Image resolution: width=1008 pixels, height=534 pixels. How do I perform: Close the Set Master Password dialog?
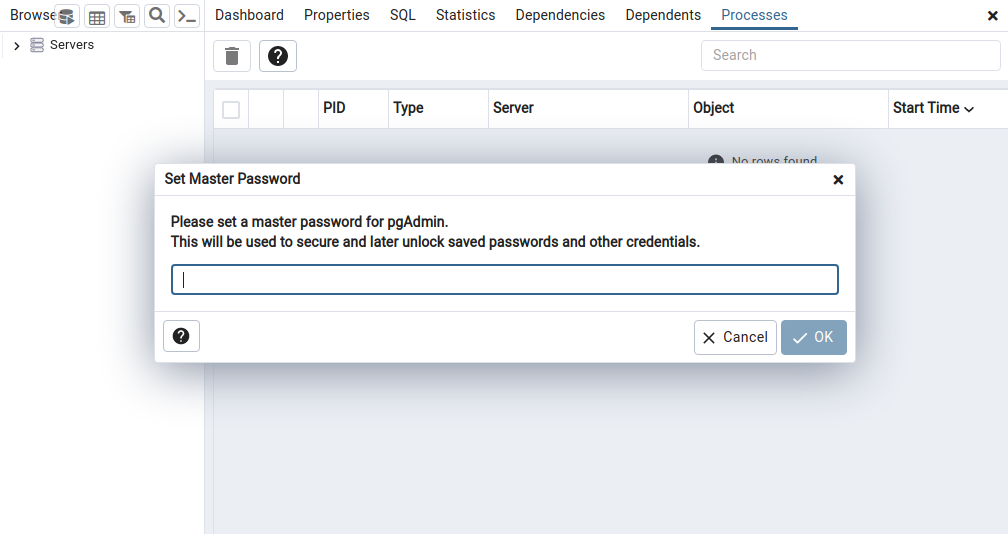838,180
